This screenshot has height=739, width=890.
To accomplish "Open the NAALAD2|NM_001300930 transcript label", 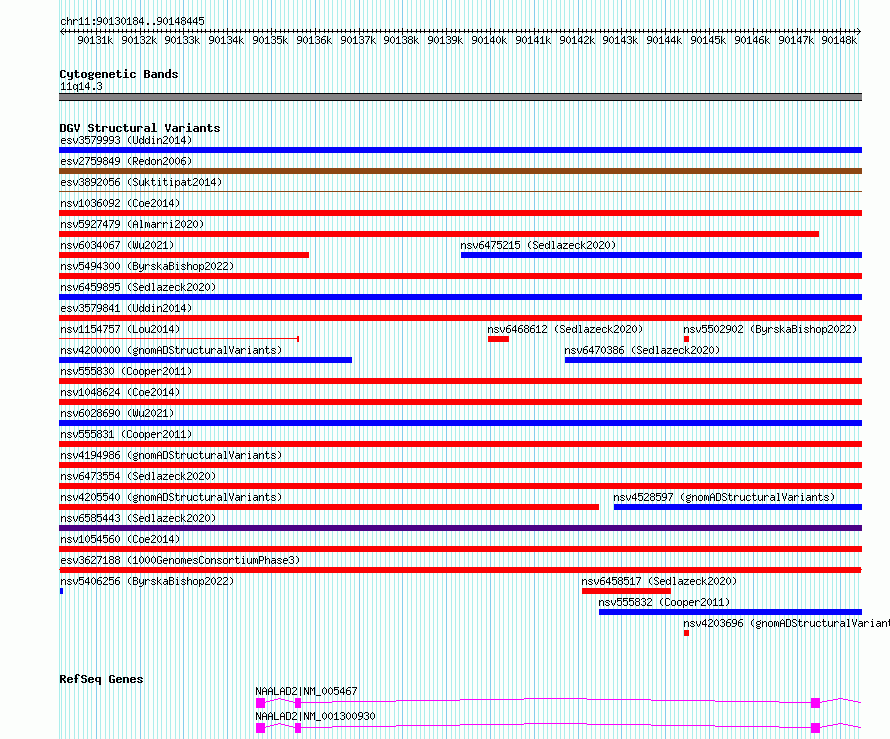I will [x=315, y=716].
